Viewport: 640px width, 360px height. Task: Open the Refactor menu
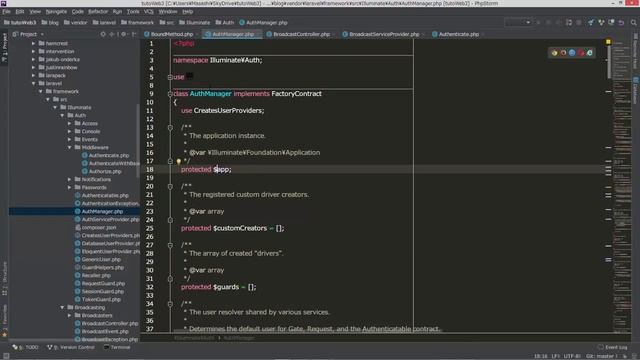pyautogui.click(x=98, y=11)
